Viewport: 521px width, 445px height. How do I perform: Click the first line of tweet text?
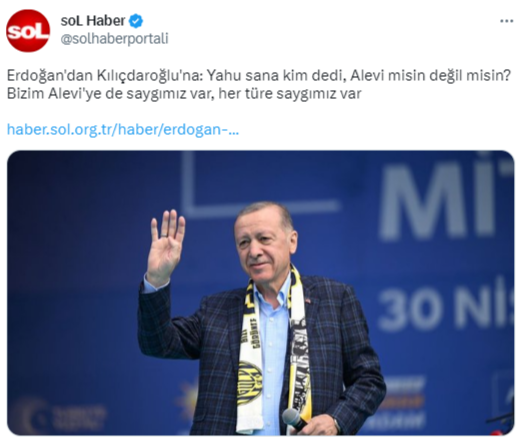[x=259, y=76]
